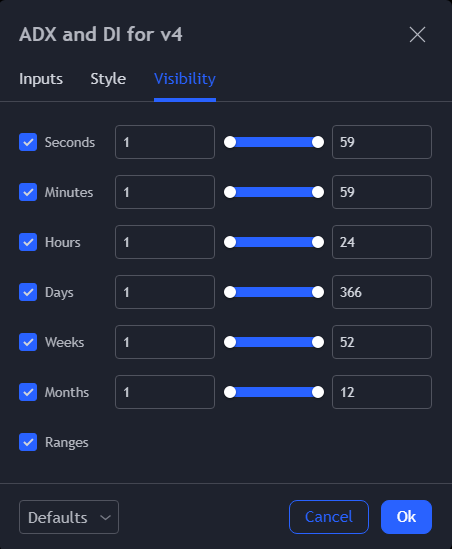452x549 pixels.
Task: Switch to the Style tab
Action: click(108, 79)
